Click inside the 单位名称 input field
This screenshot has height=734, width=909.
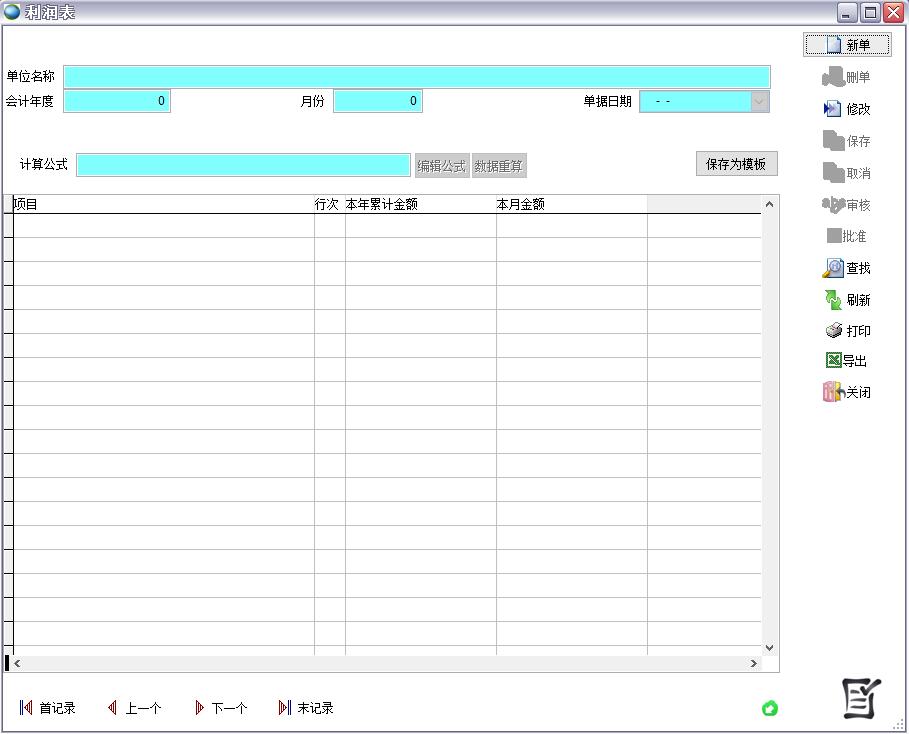417,76
